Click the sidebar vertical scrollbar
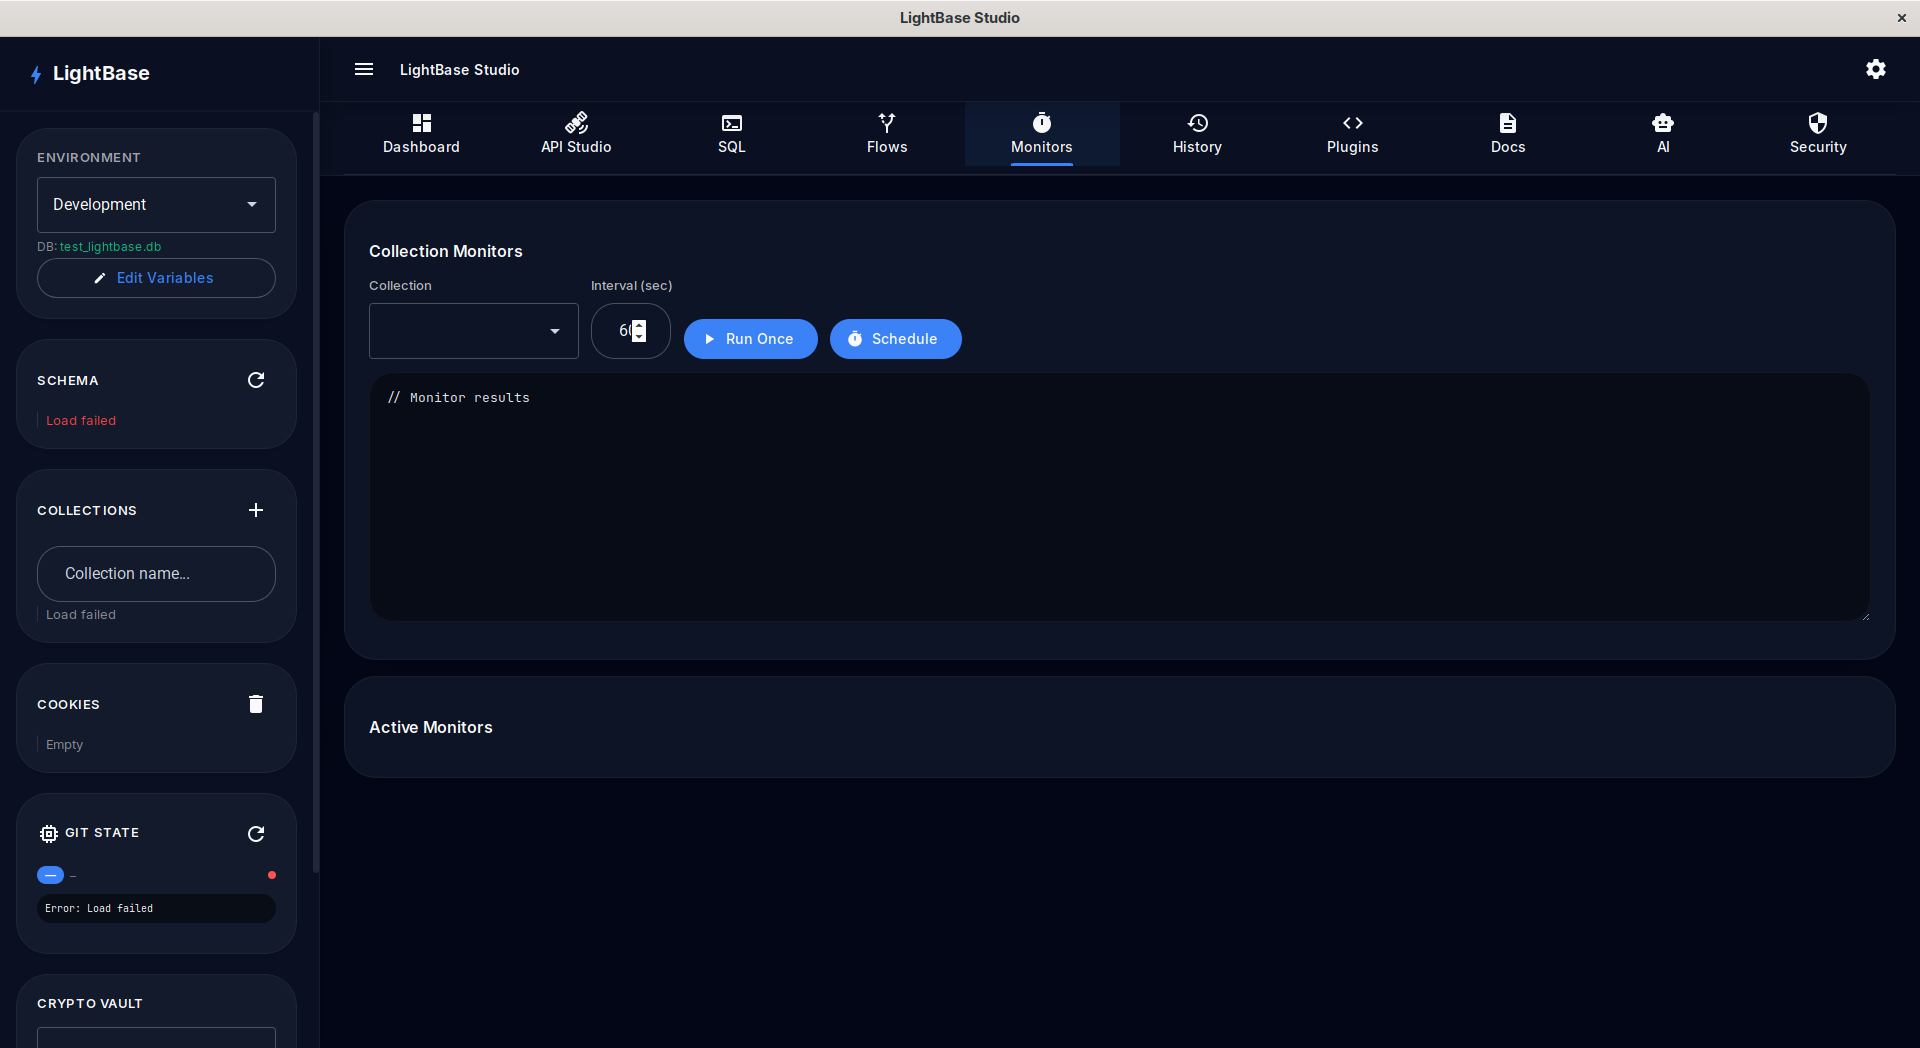Image resolution: width=1920 pixels, height=1048 pixels. (x=316, y=492)
